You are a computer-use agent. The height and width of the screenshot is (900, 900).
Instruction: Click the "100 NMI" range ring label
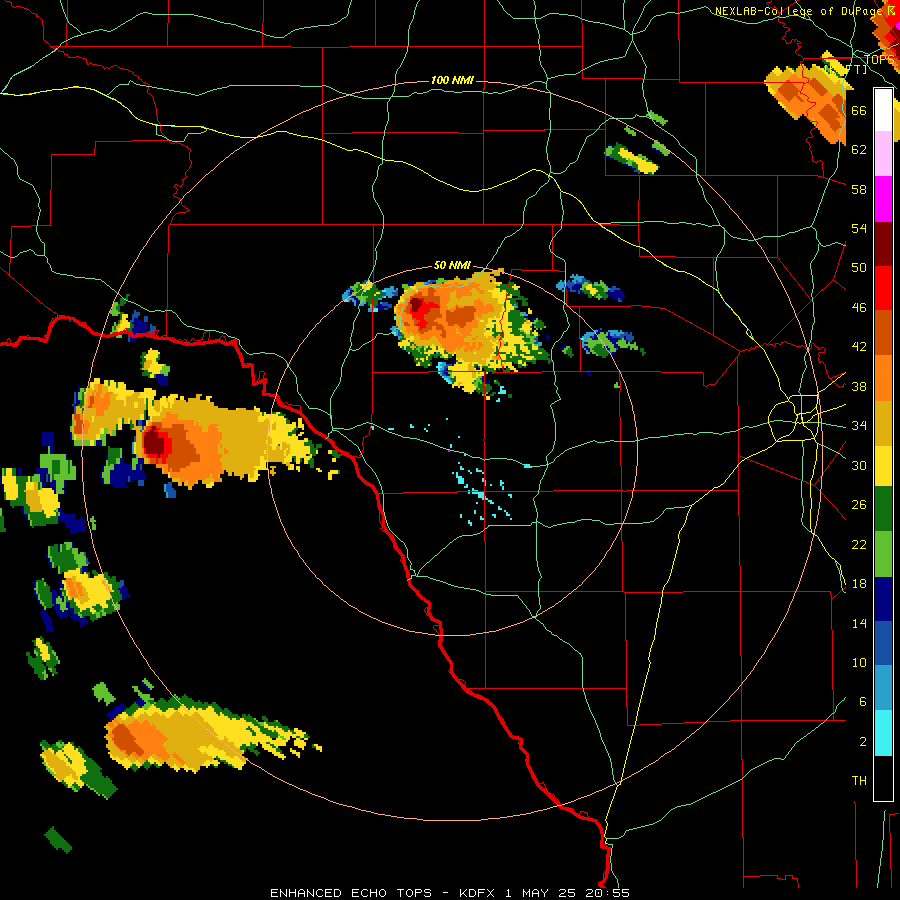pyautogui.click(x=452, y=80)
